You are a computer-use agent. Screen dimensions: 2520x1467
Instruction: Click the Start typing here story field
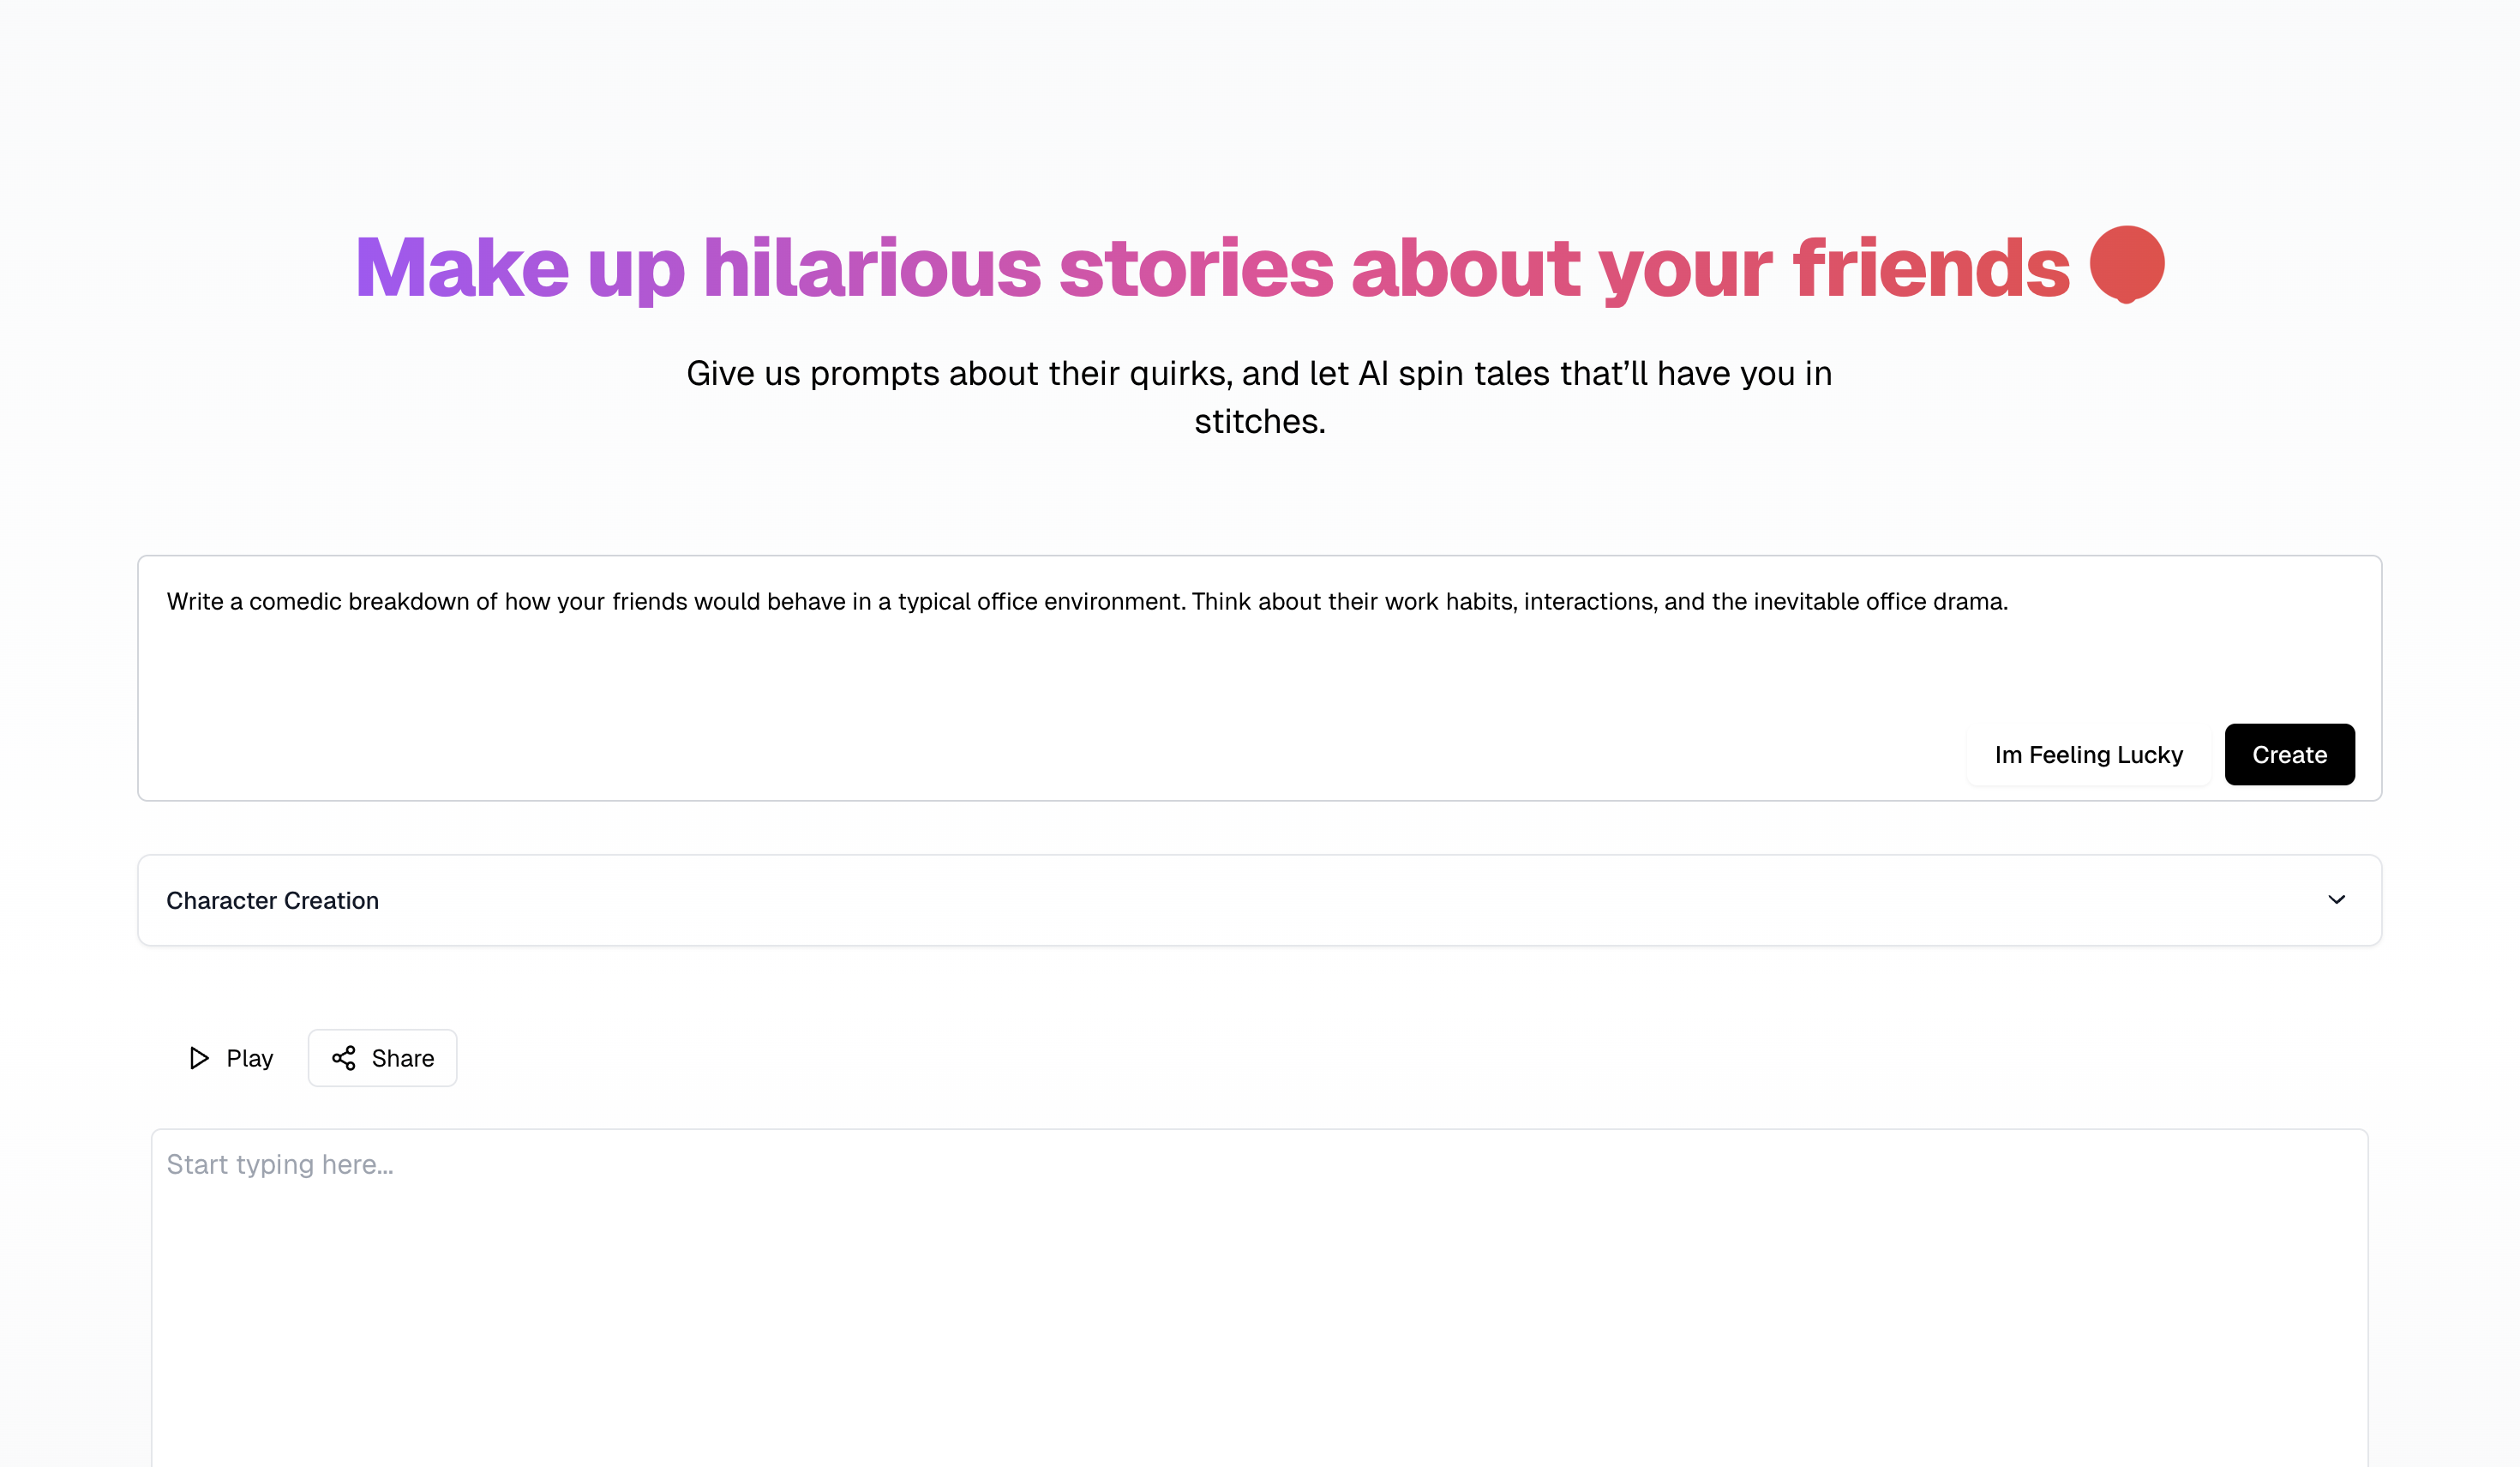(1259, 1298)
